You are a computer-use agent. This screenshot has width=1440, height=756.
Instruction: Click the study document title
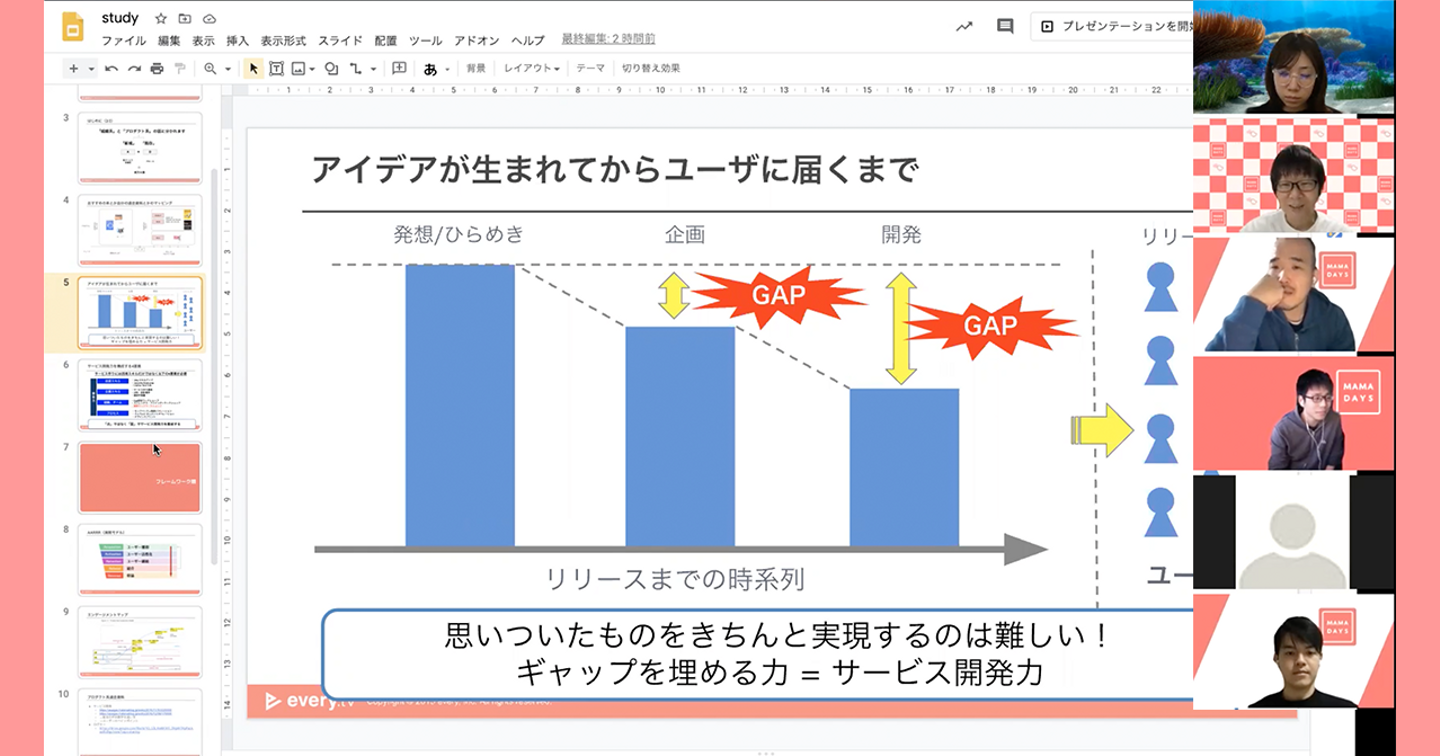(x=120, y=18)
